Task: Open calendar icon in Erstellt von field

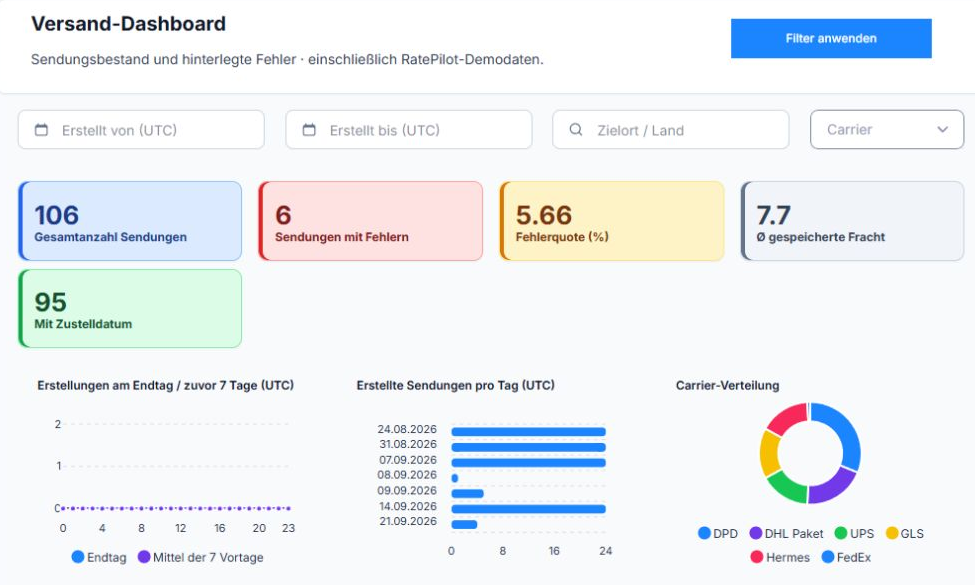Action: [x=42, y=130]
